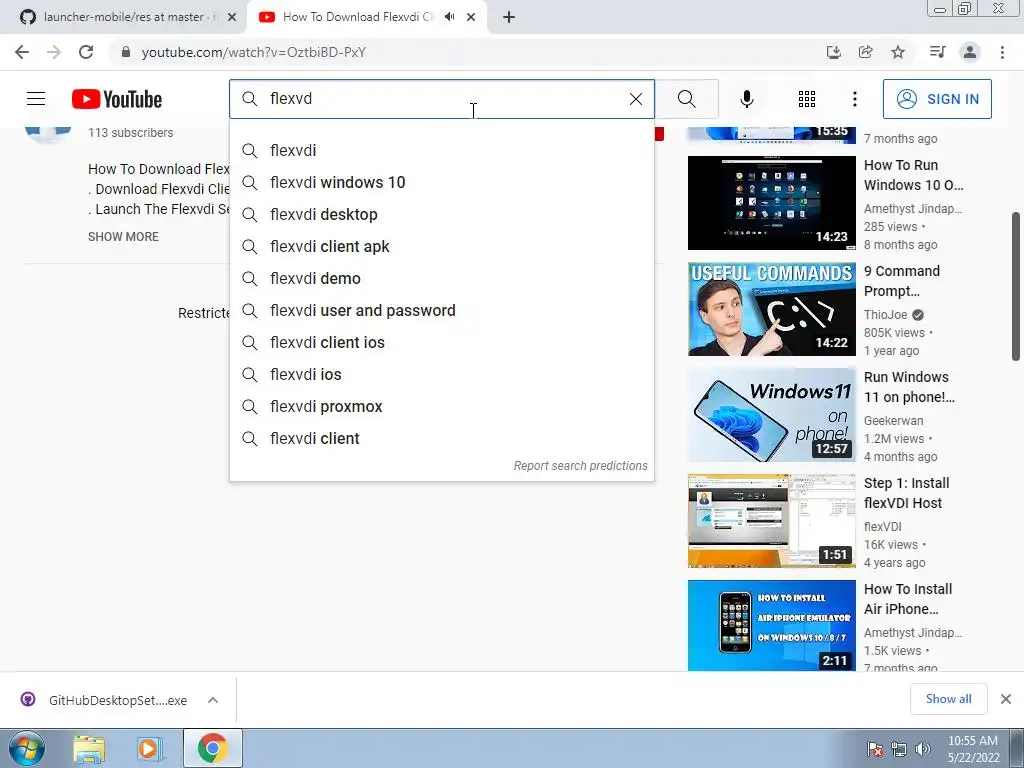
Task: Click the install app icon in address bar
Action: tap(834, 52)
